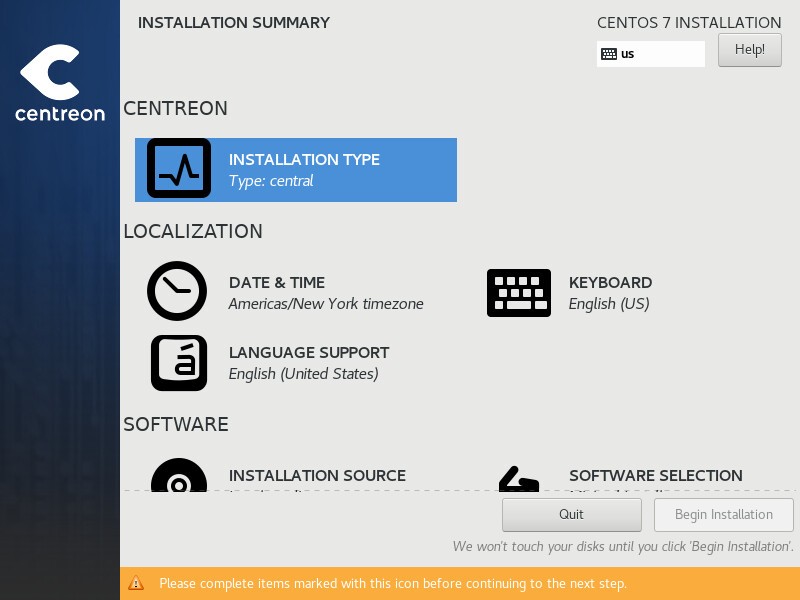Click the 'SOFTWARE SELECTION' label
Image resolution: width=800 pixels, height=600 pixels.
[655, 475]
